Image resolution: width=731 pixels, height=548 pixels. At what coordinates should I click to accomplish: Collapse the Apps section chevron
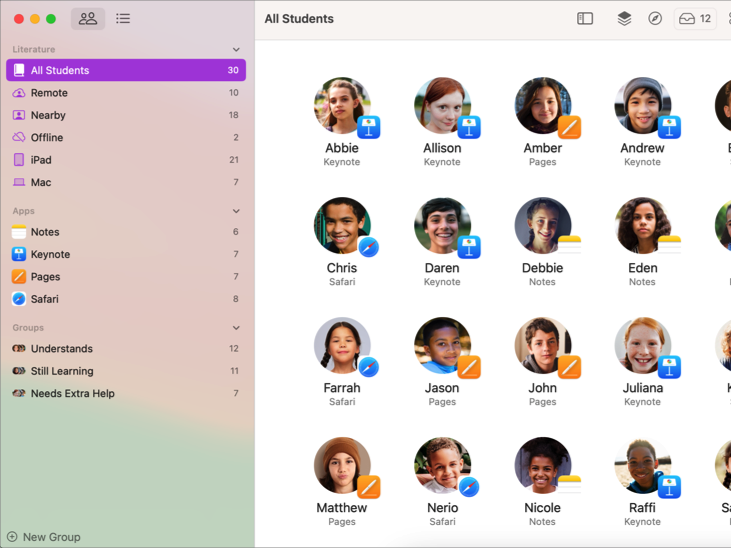(236, 211)
